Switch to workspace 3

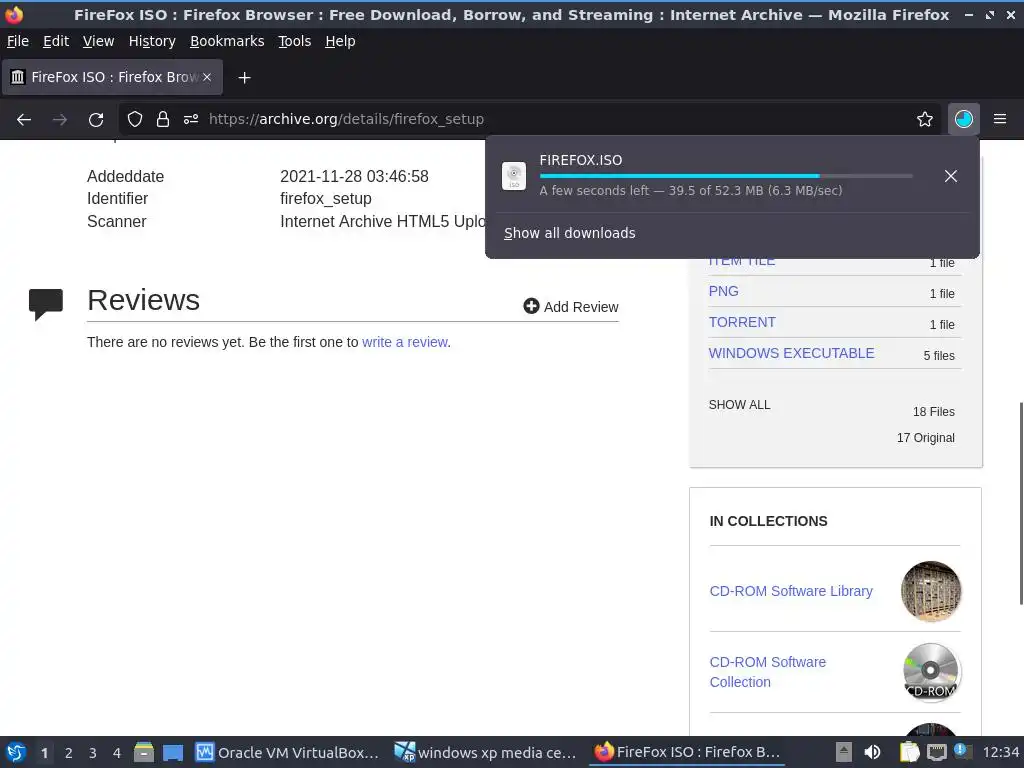[93, 753]
